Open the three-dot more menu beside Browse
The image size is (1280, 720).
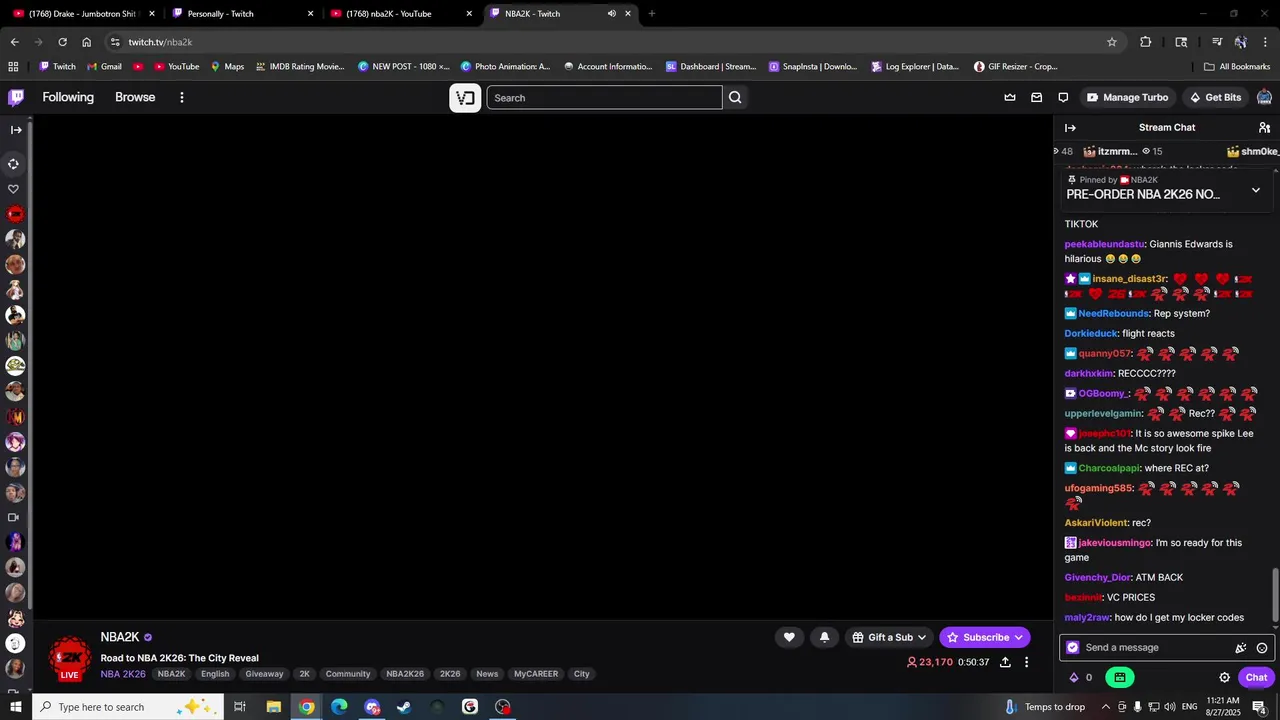[182, 97]
